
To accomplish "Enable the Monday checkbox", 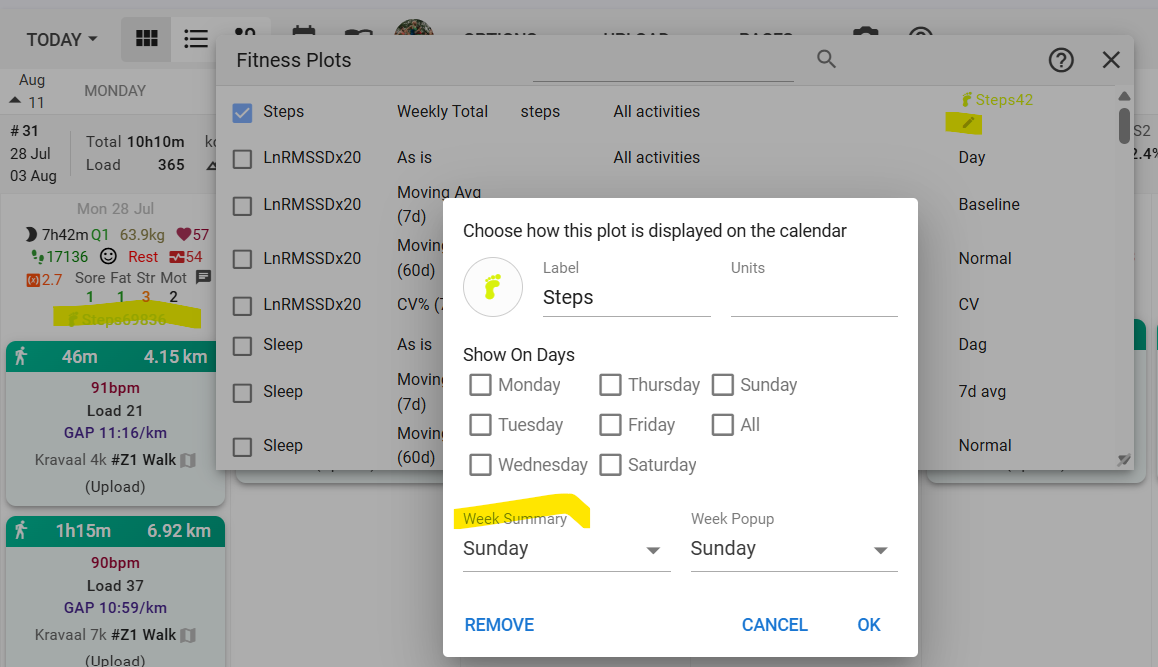I will point(481,385).
